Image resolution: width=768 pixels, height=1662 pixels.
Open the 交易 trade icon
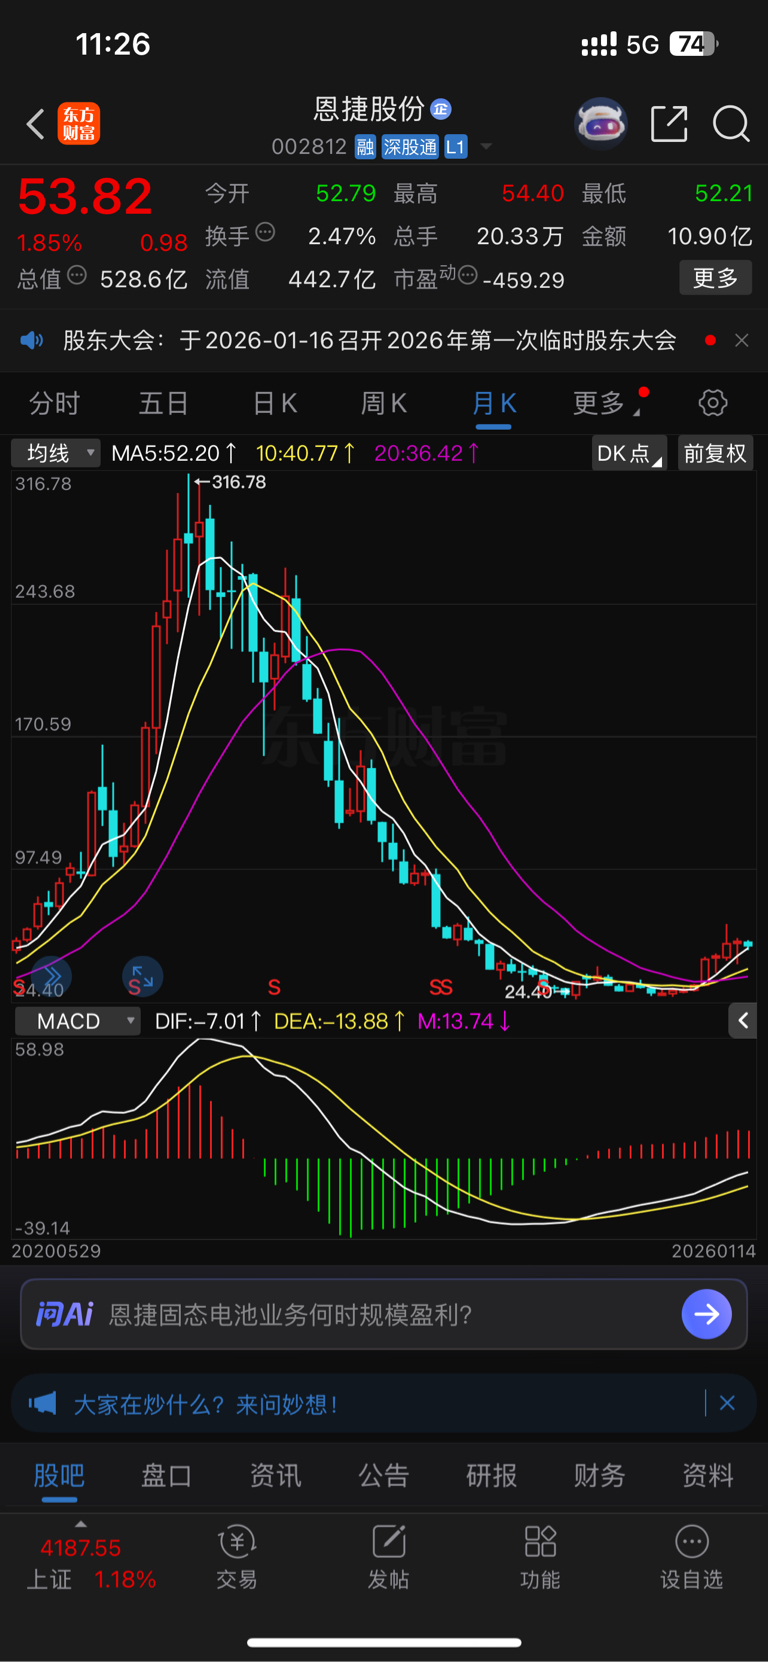click(237, 1558)
